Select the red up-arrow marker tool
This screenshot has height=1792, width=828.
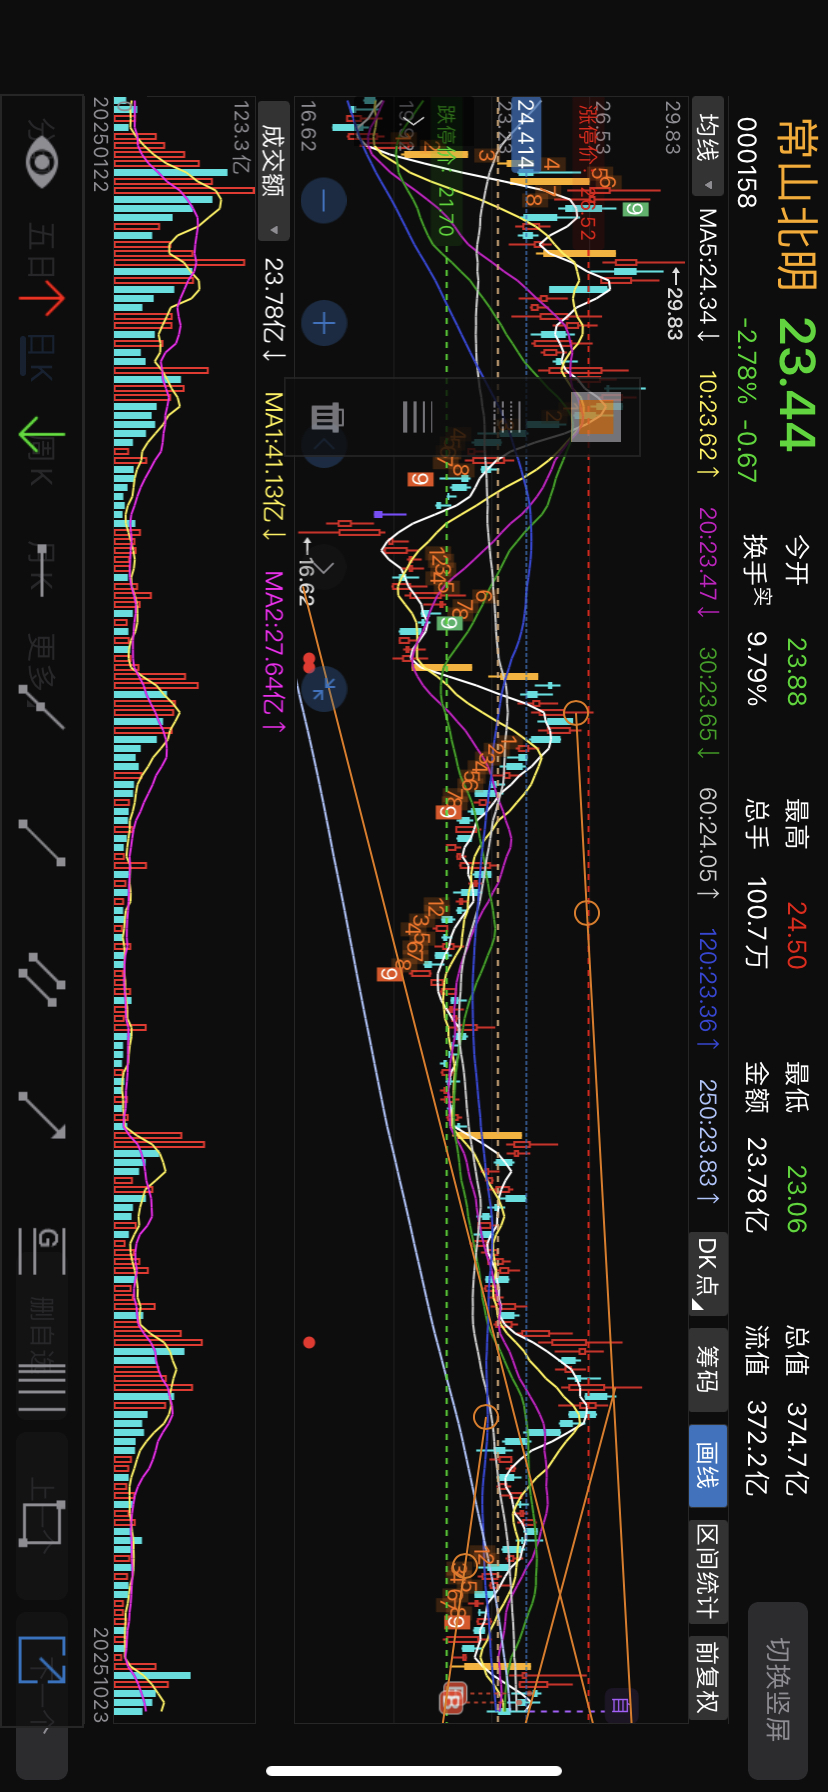[41, 297]
